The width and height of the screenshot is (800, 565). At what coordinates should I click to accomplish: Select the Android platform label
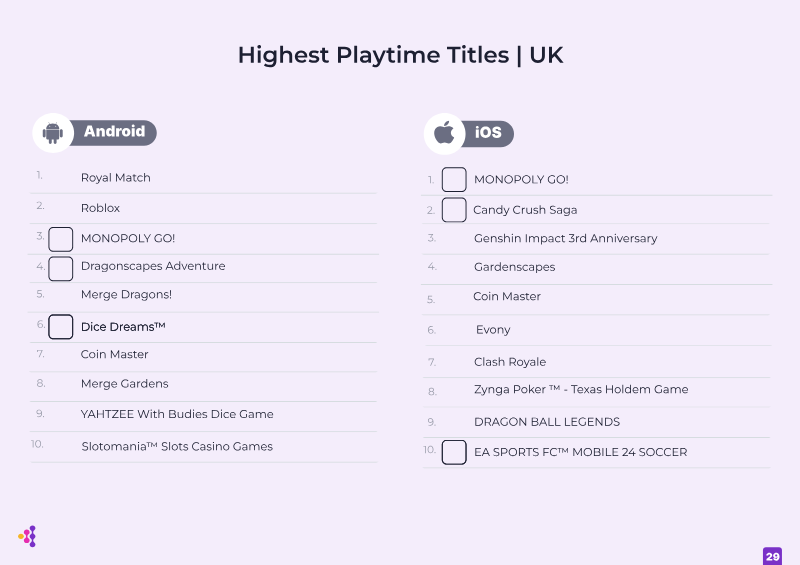114,132
